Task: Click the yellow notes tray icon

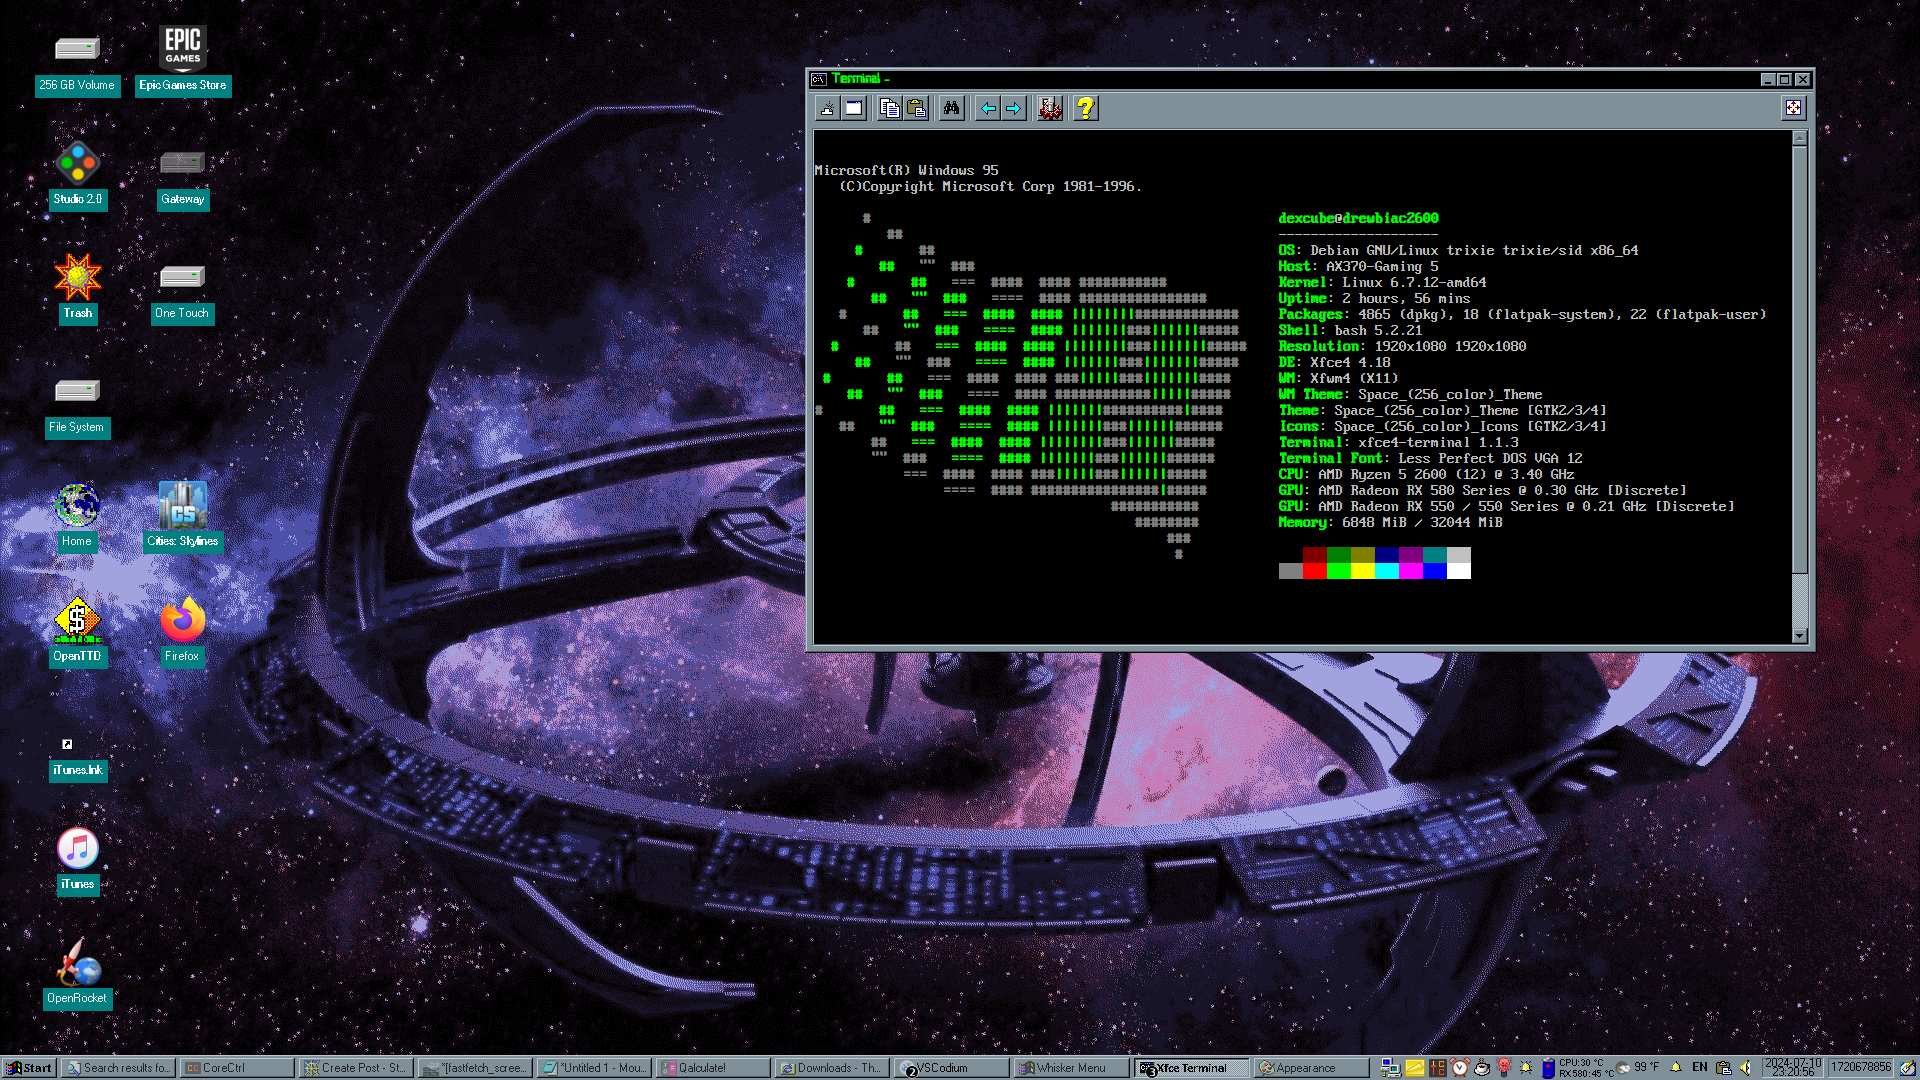Action: pos(1415,1068)
